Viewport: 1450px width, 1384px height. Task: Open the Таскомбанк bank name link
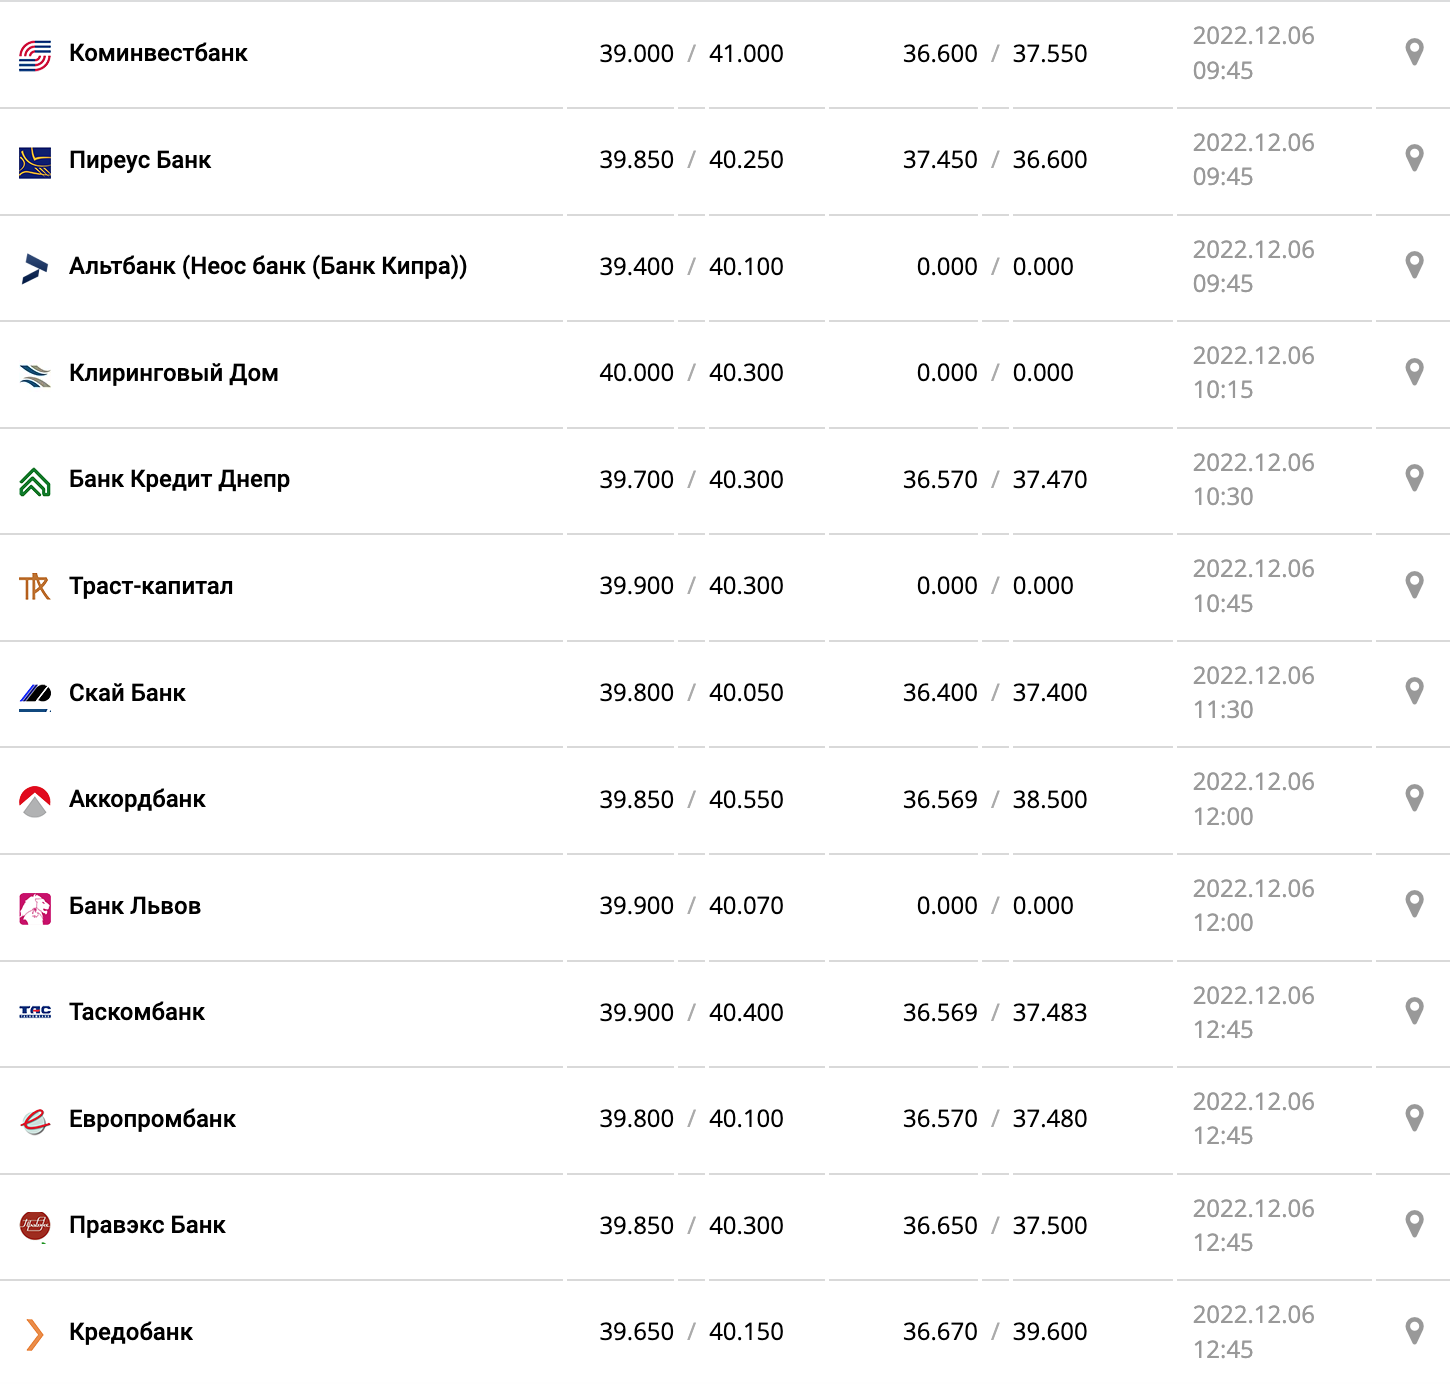(137, 1012)
